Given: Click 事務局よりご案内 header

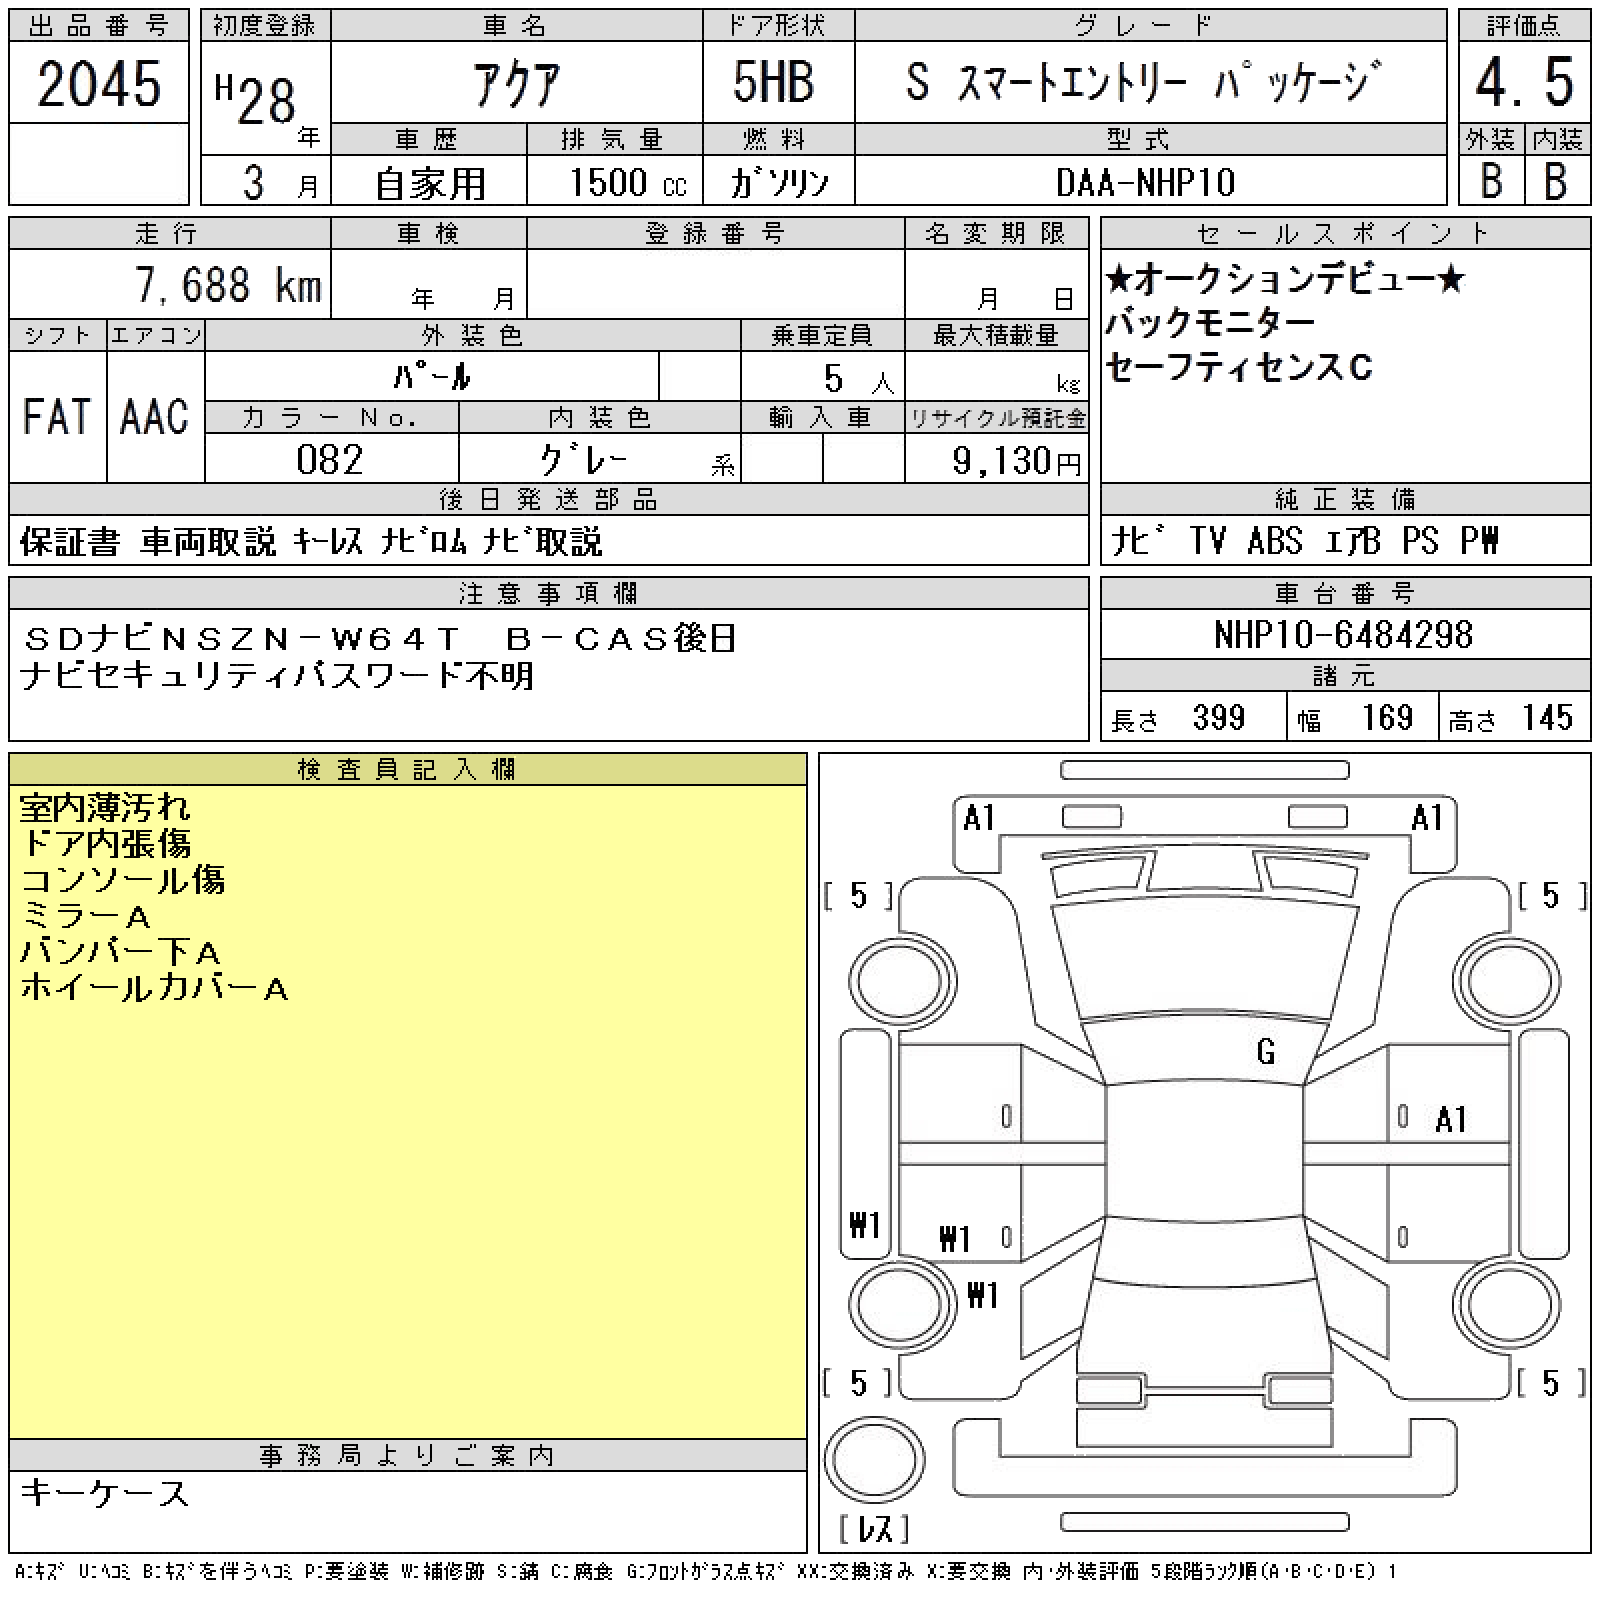Looking at the screenshot, I should pos(407,1455).
